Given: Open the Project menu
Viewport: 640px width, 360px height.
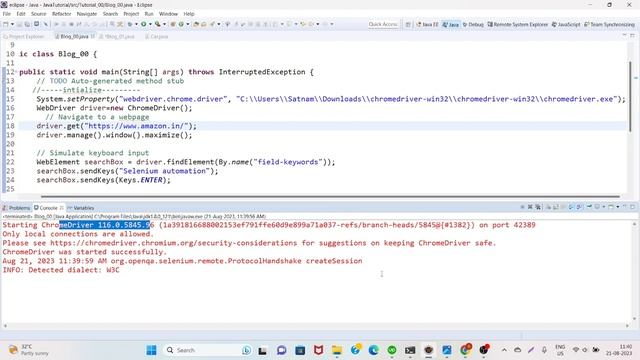Looking at the screenshot, I should click(131, 14).
